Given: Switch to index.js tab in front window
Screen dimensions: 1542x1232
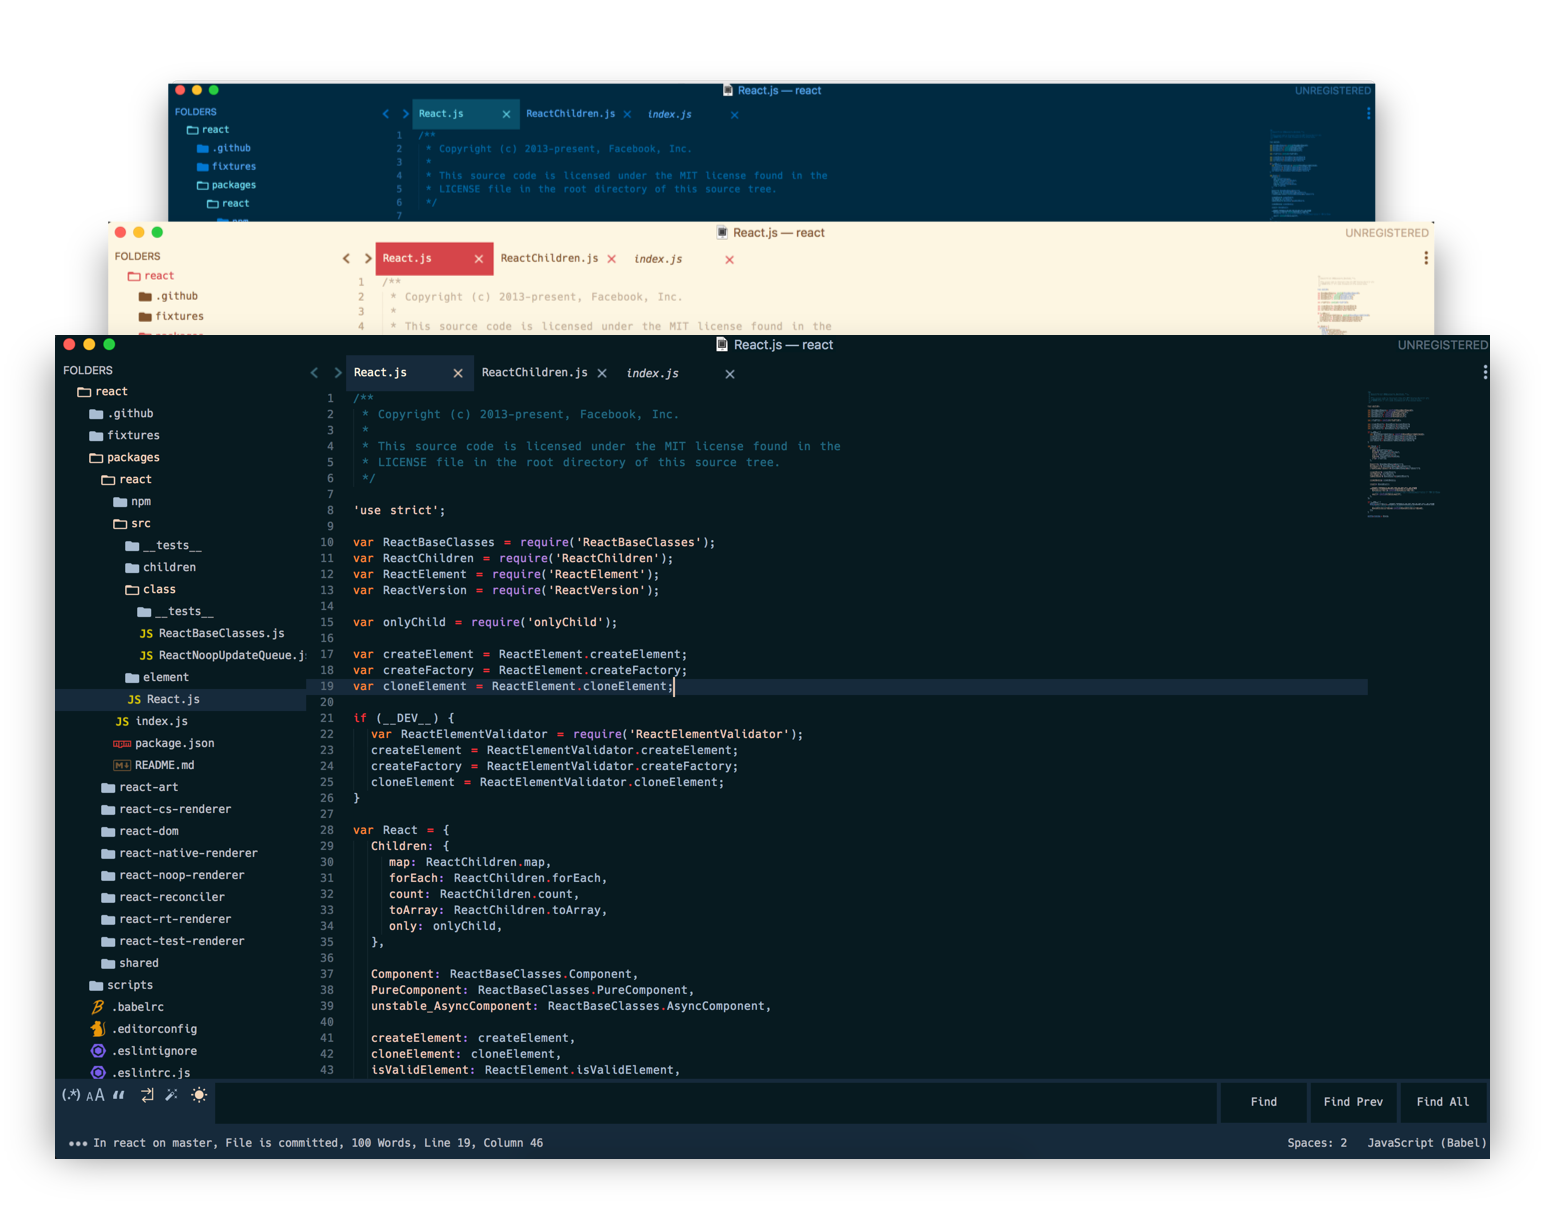Looking at the screenshot, I should point(653,373).
